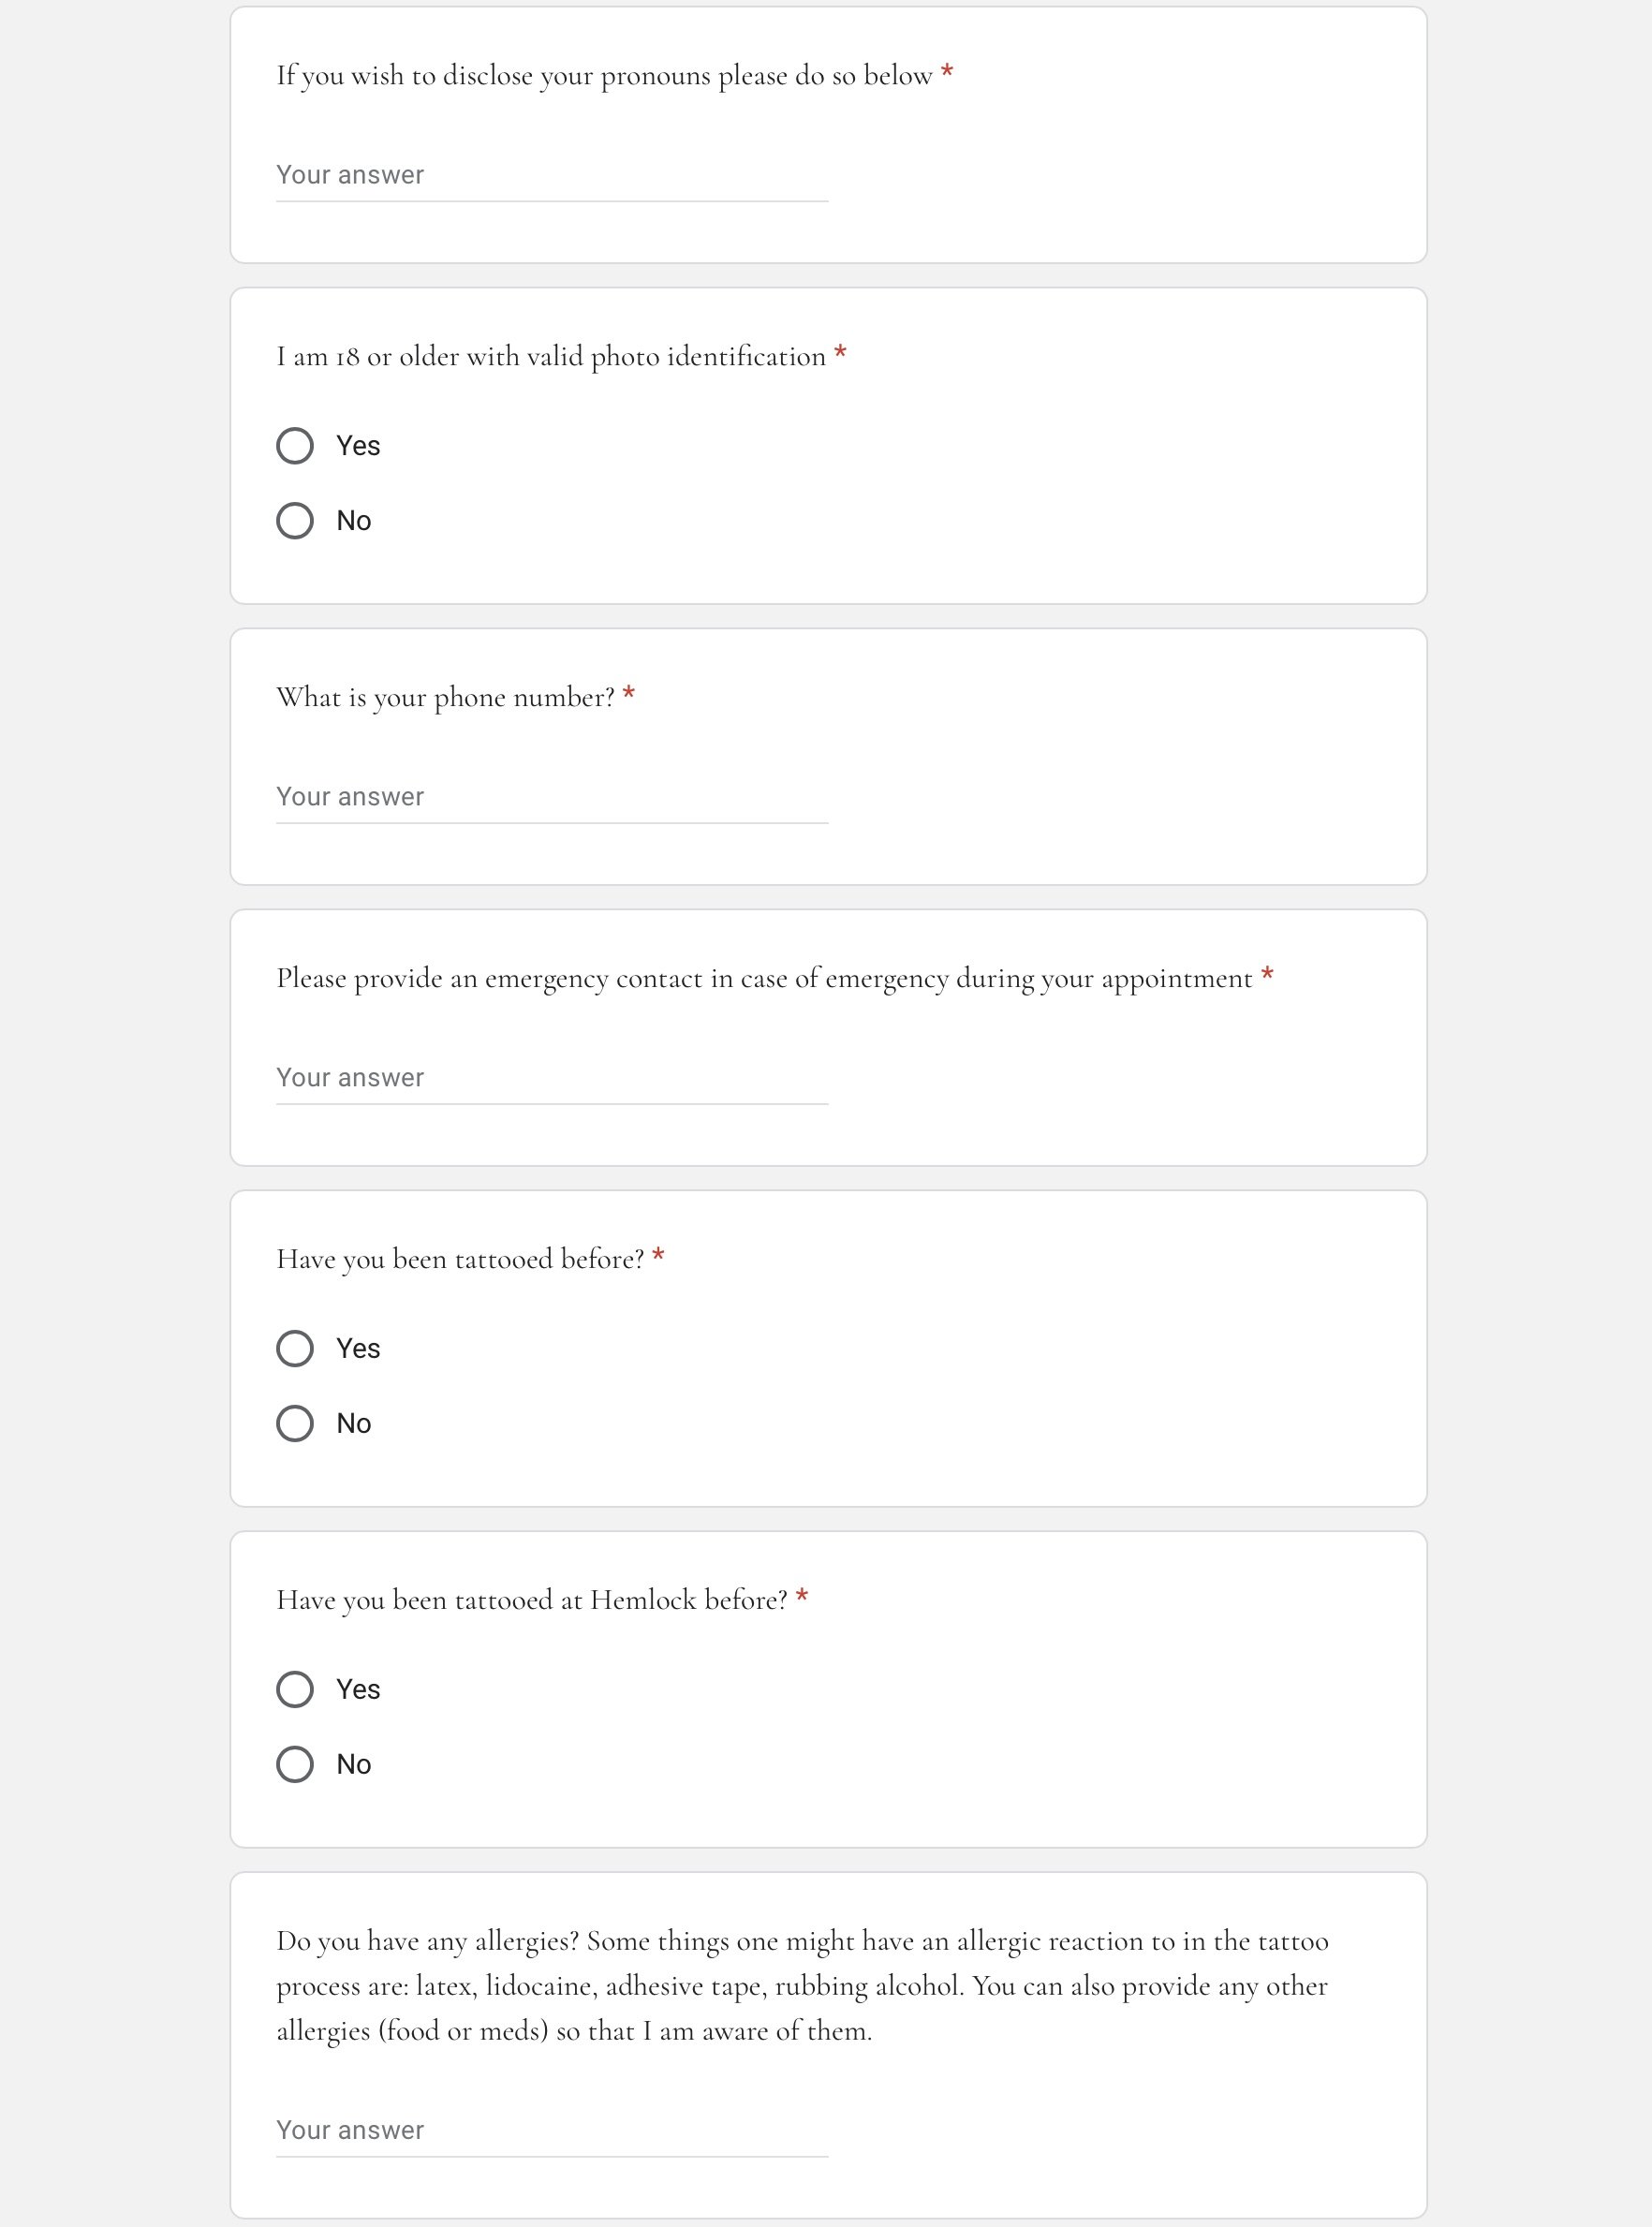The height and width of the screenshot is (2227, 1652).
Task: Click 'Yes' label under Have you been tattooed before
Action: pos(358,1349)
